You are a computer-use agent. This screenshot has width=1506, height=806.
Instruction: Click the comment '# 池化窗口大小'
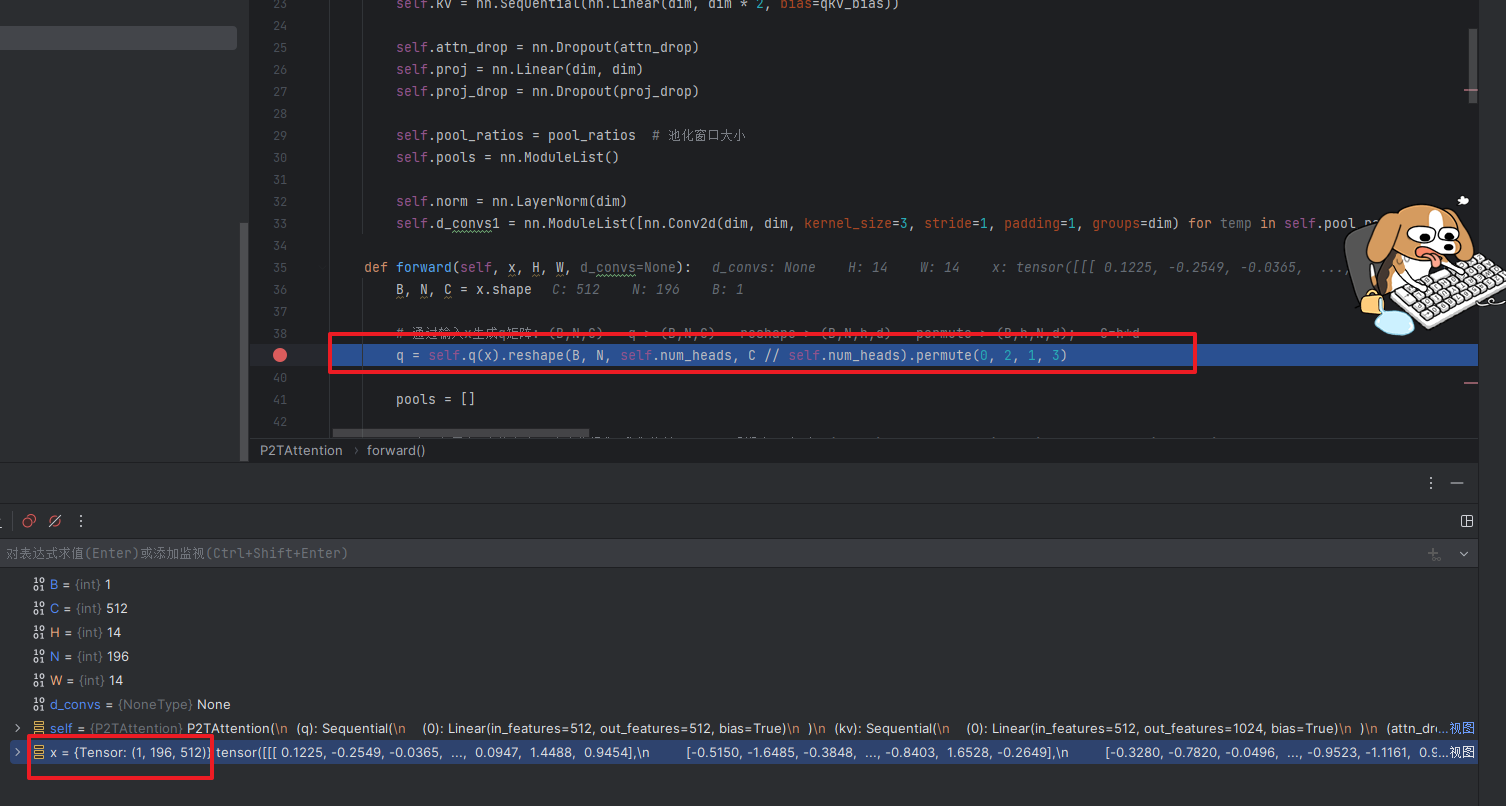[698, 135]
